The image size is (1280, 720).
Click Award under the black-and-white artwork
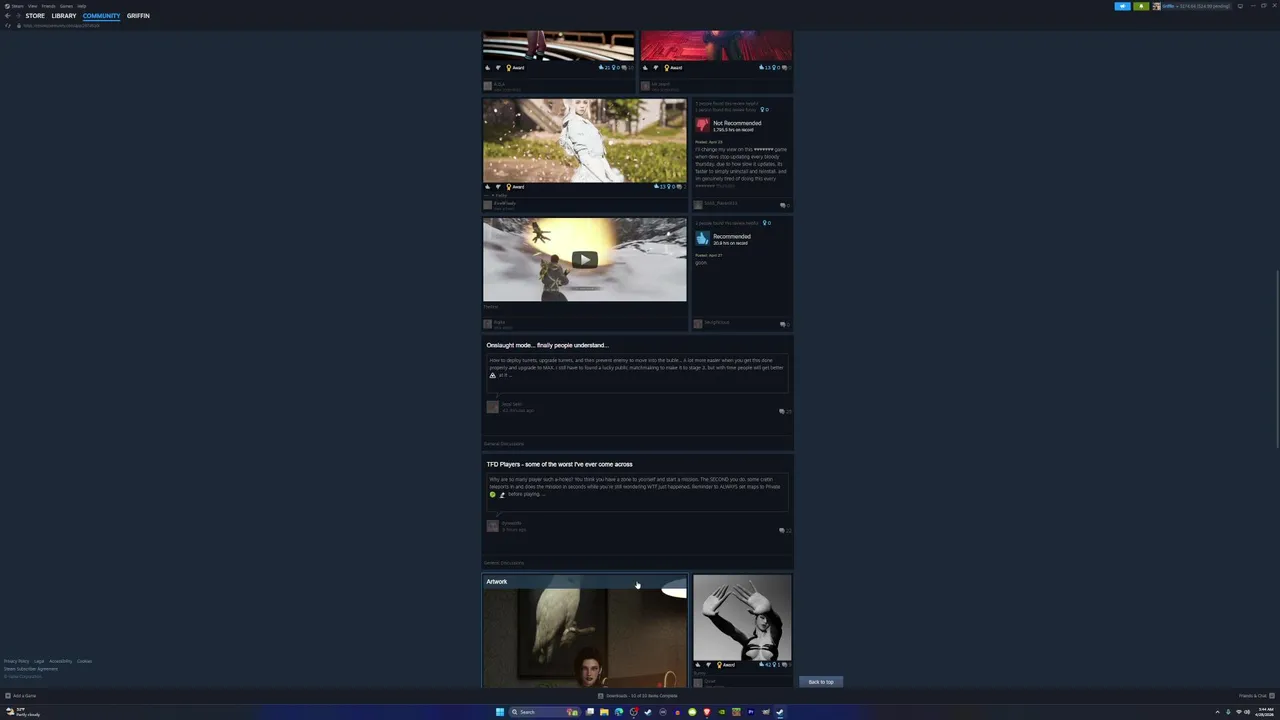(x=725, y=665)
